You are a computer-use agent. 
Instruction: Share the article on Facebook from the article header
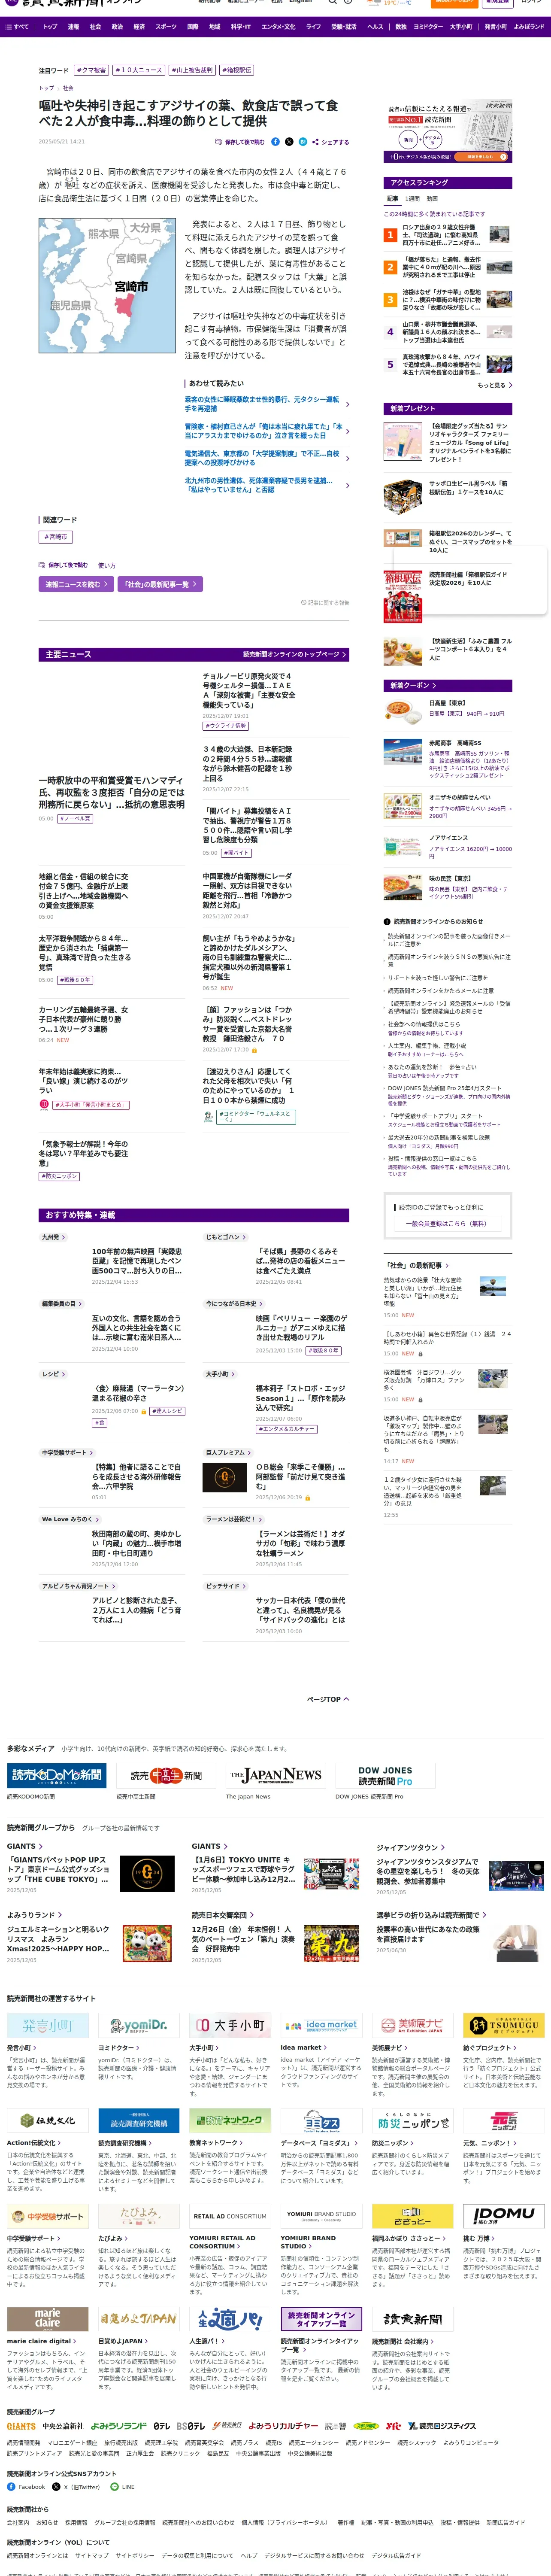(x=276, y=142)
